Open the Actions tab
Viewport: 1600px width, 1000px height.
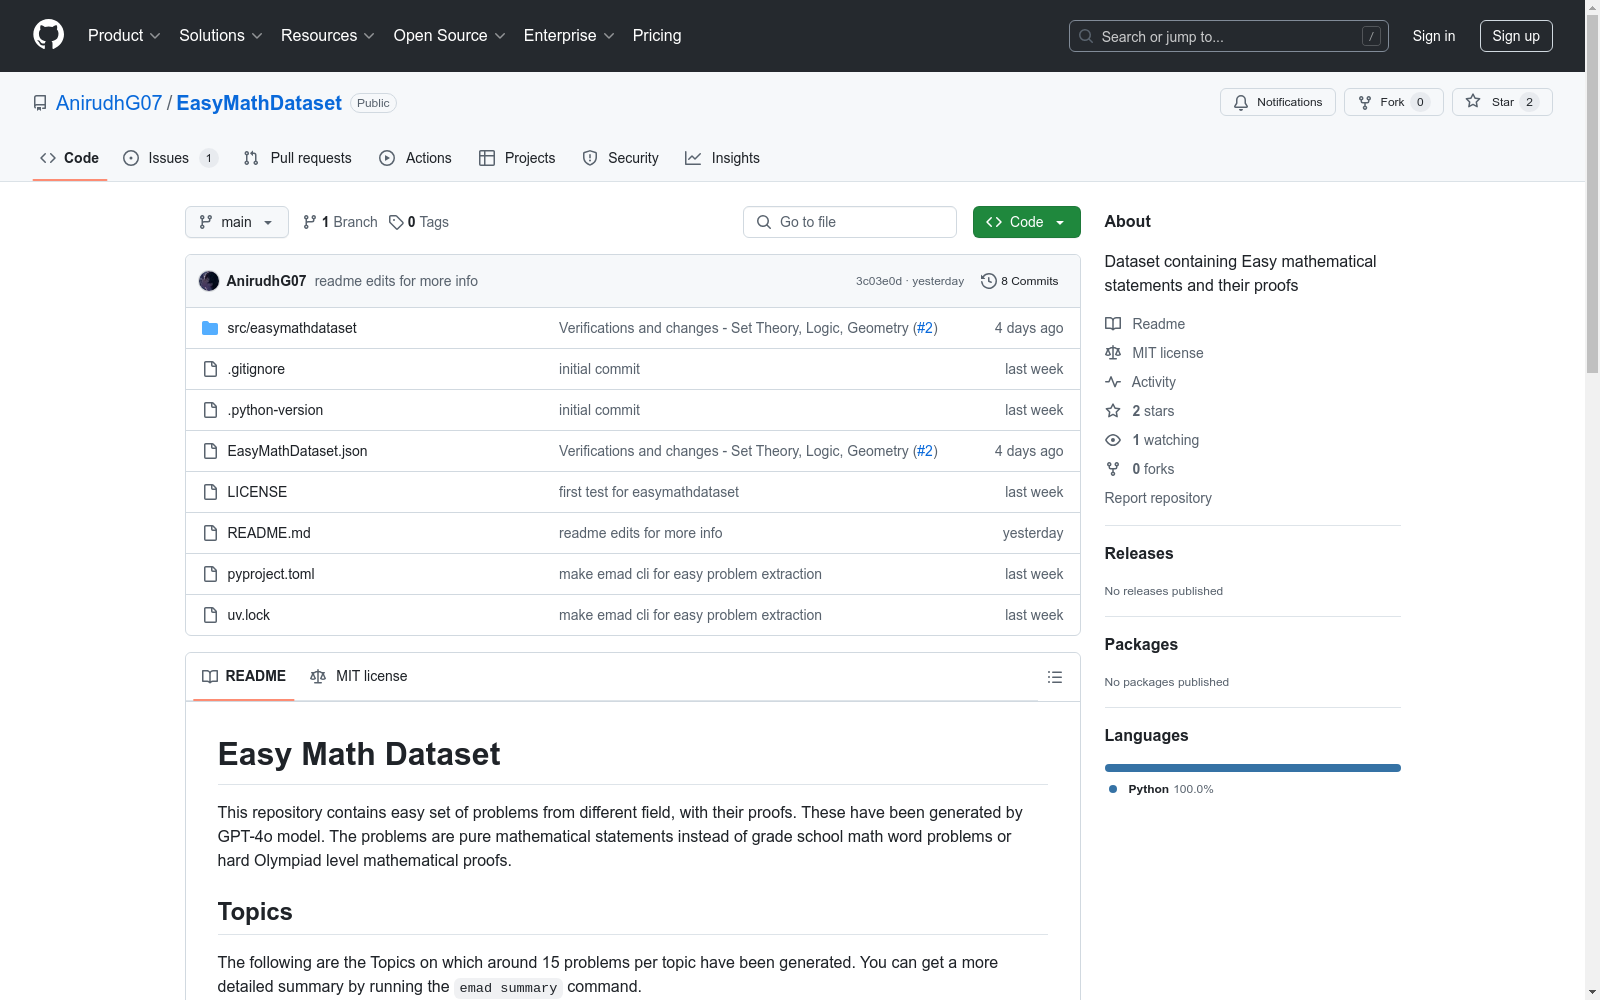click(416, 158)
